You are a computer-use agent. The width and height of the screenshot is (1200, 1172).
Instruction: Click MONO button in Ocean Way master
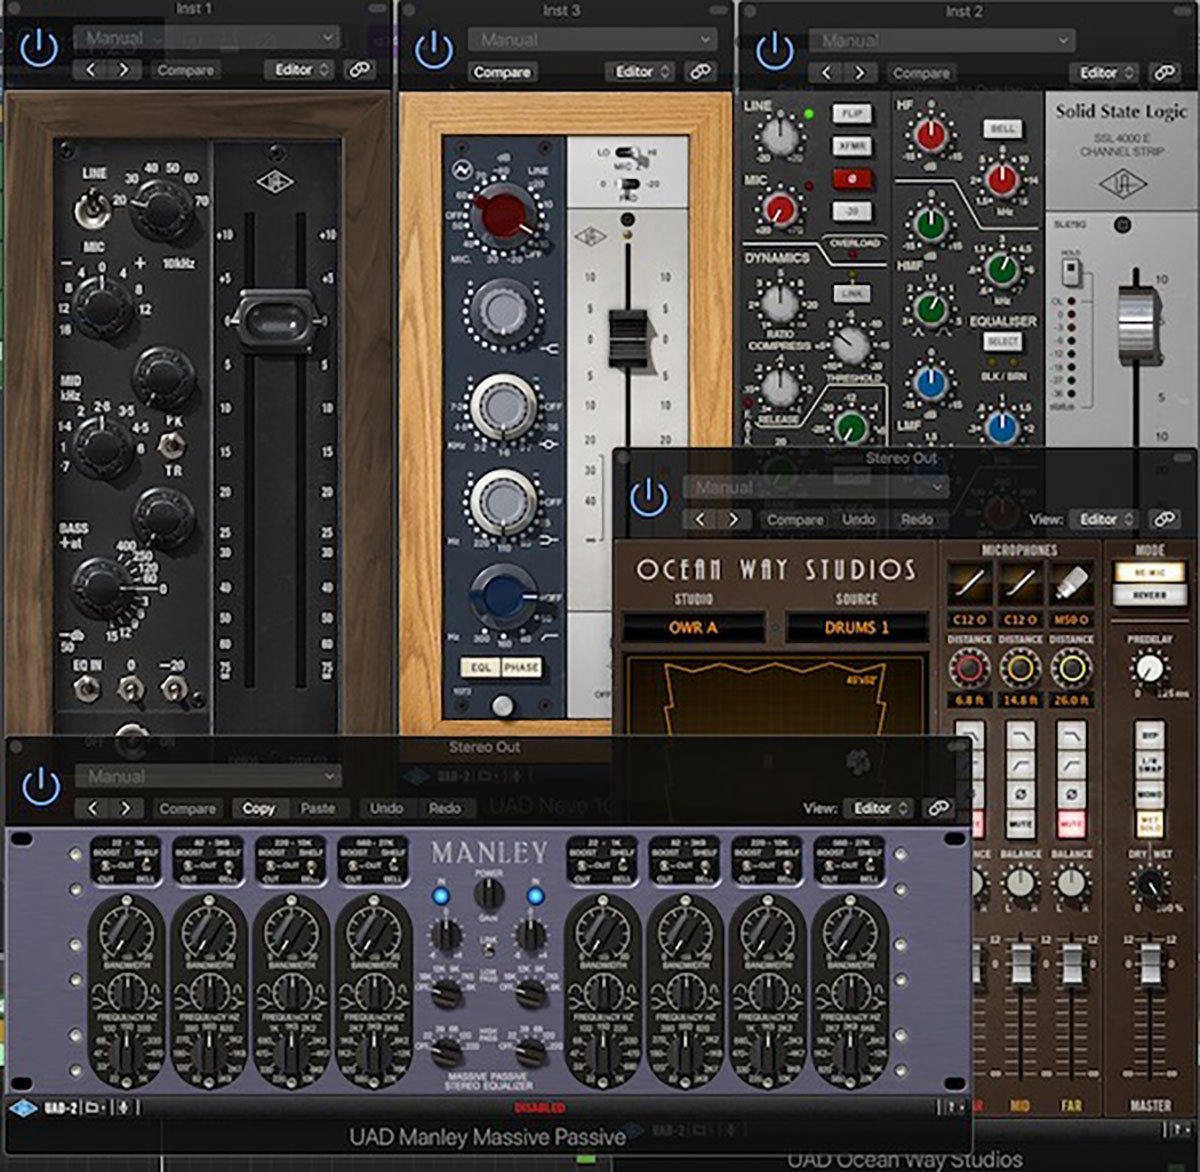[1150, 795]
